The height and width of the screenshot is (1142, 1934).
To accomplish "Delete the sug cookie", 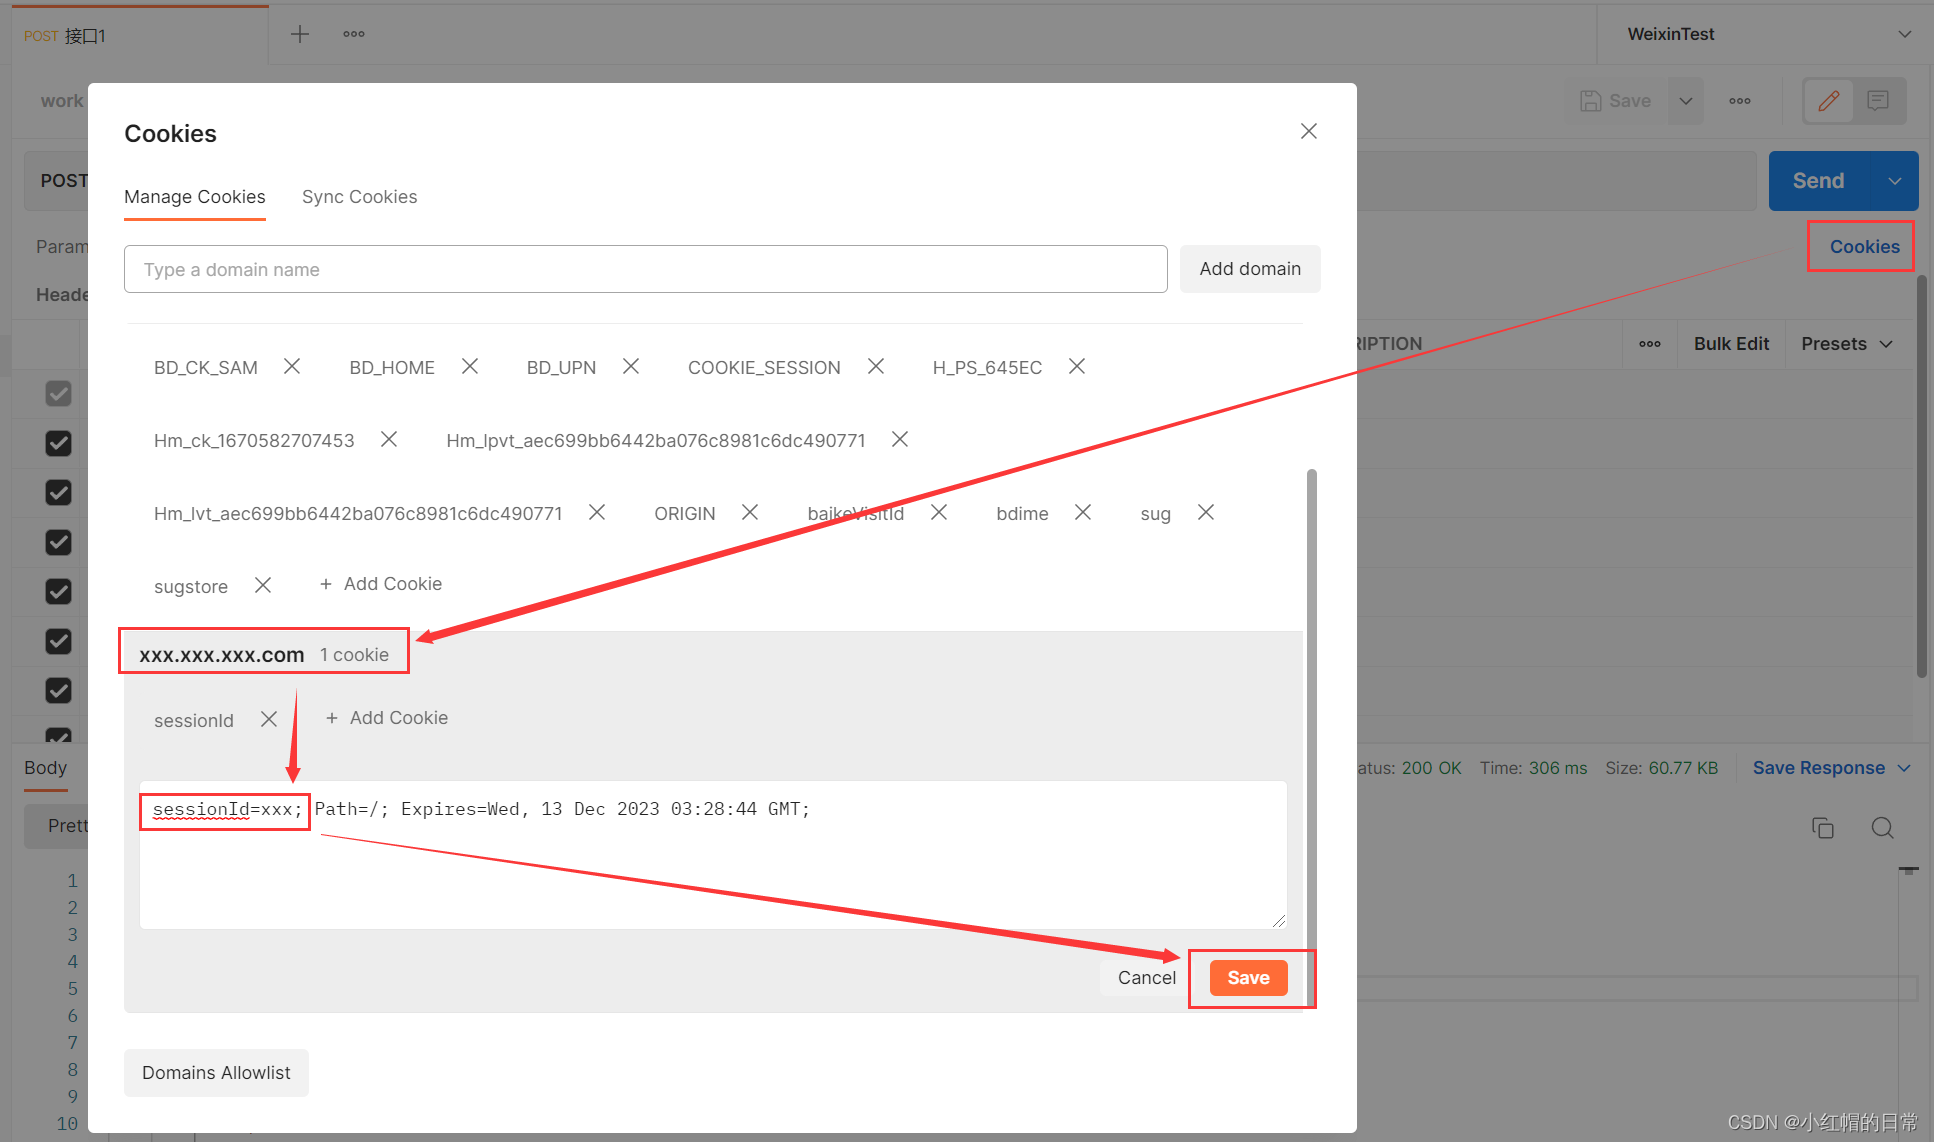I will click(x=1206, y=513).
